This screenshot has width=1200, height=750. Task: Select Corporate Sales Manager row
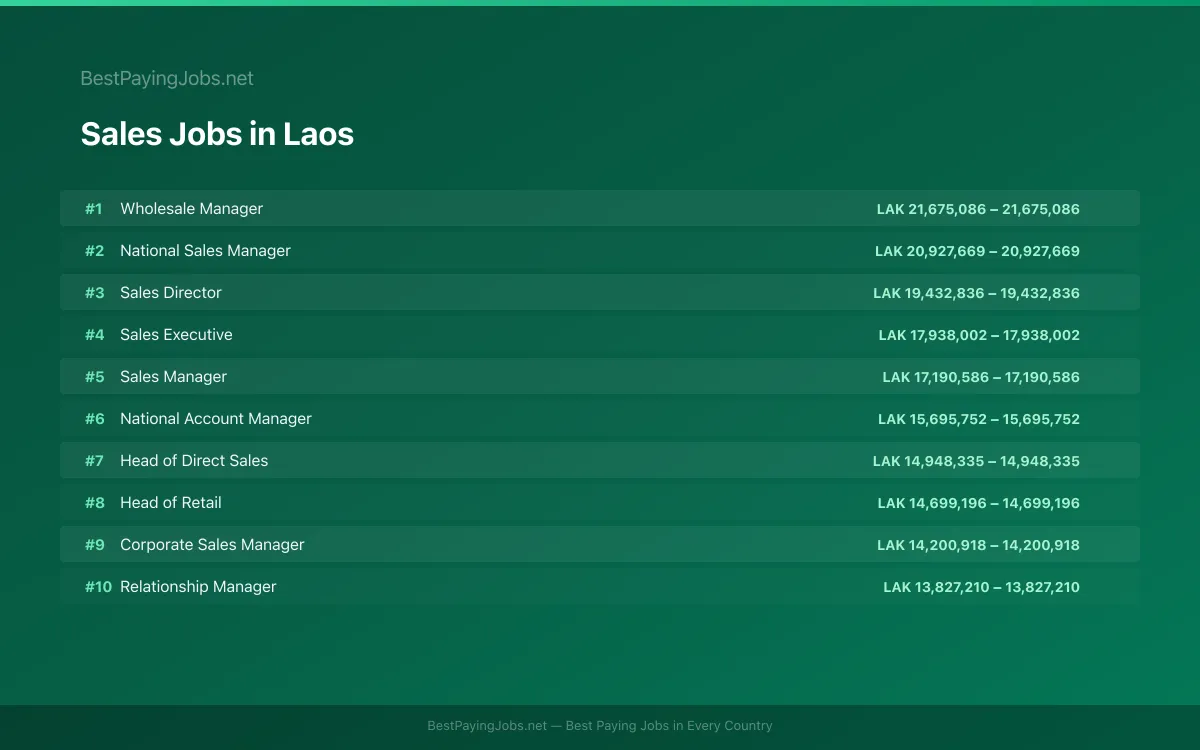point(600,544)
